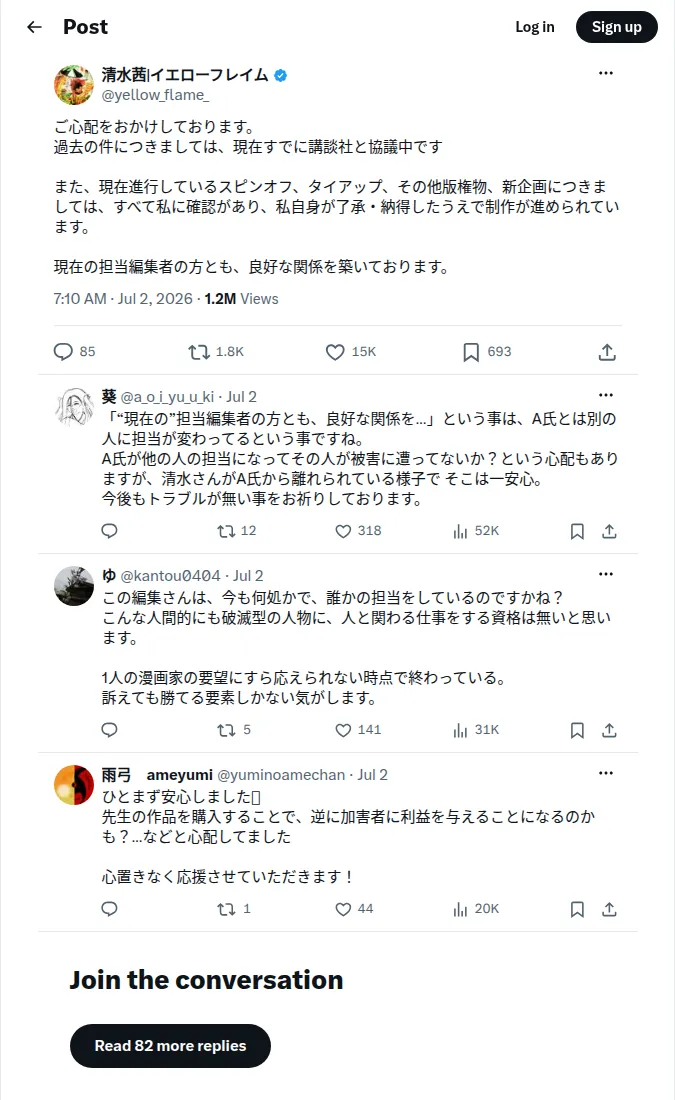Screen dimensions: 675x1100
Task: View analytics icon showing 52K views
Action: pyautogui.click(x=460, y=531)
